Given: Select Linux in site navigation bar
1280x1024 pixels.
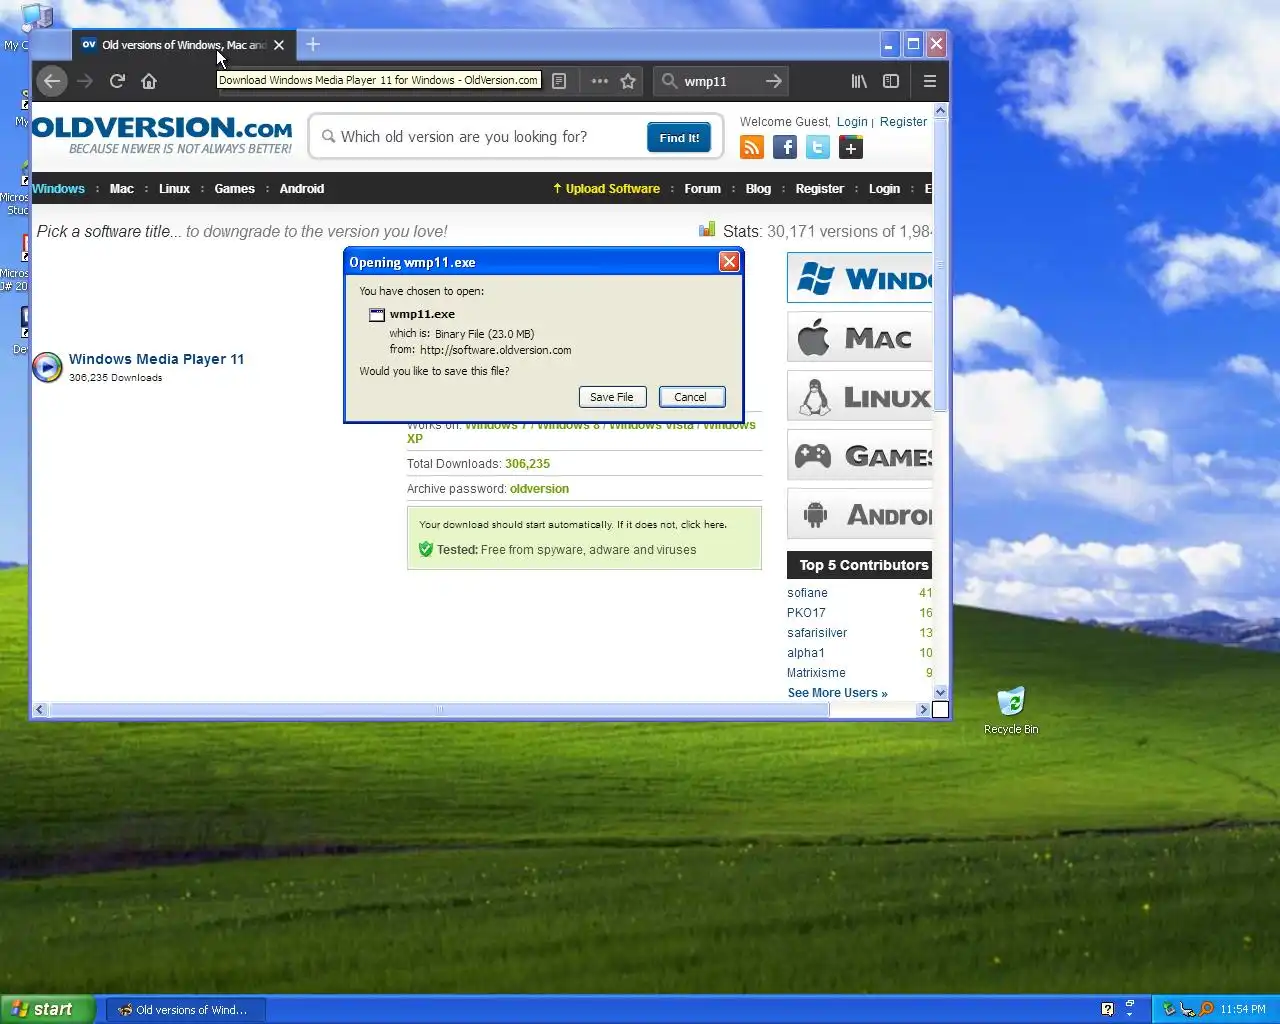Looking at the screenshot, I should 174,188.
